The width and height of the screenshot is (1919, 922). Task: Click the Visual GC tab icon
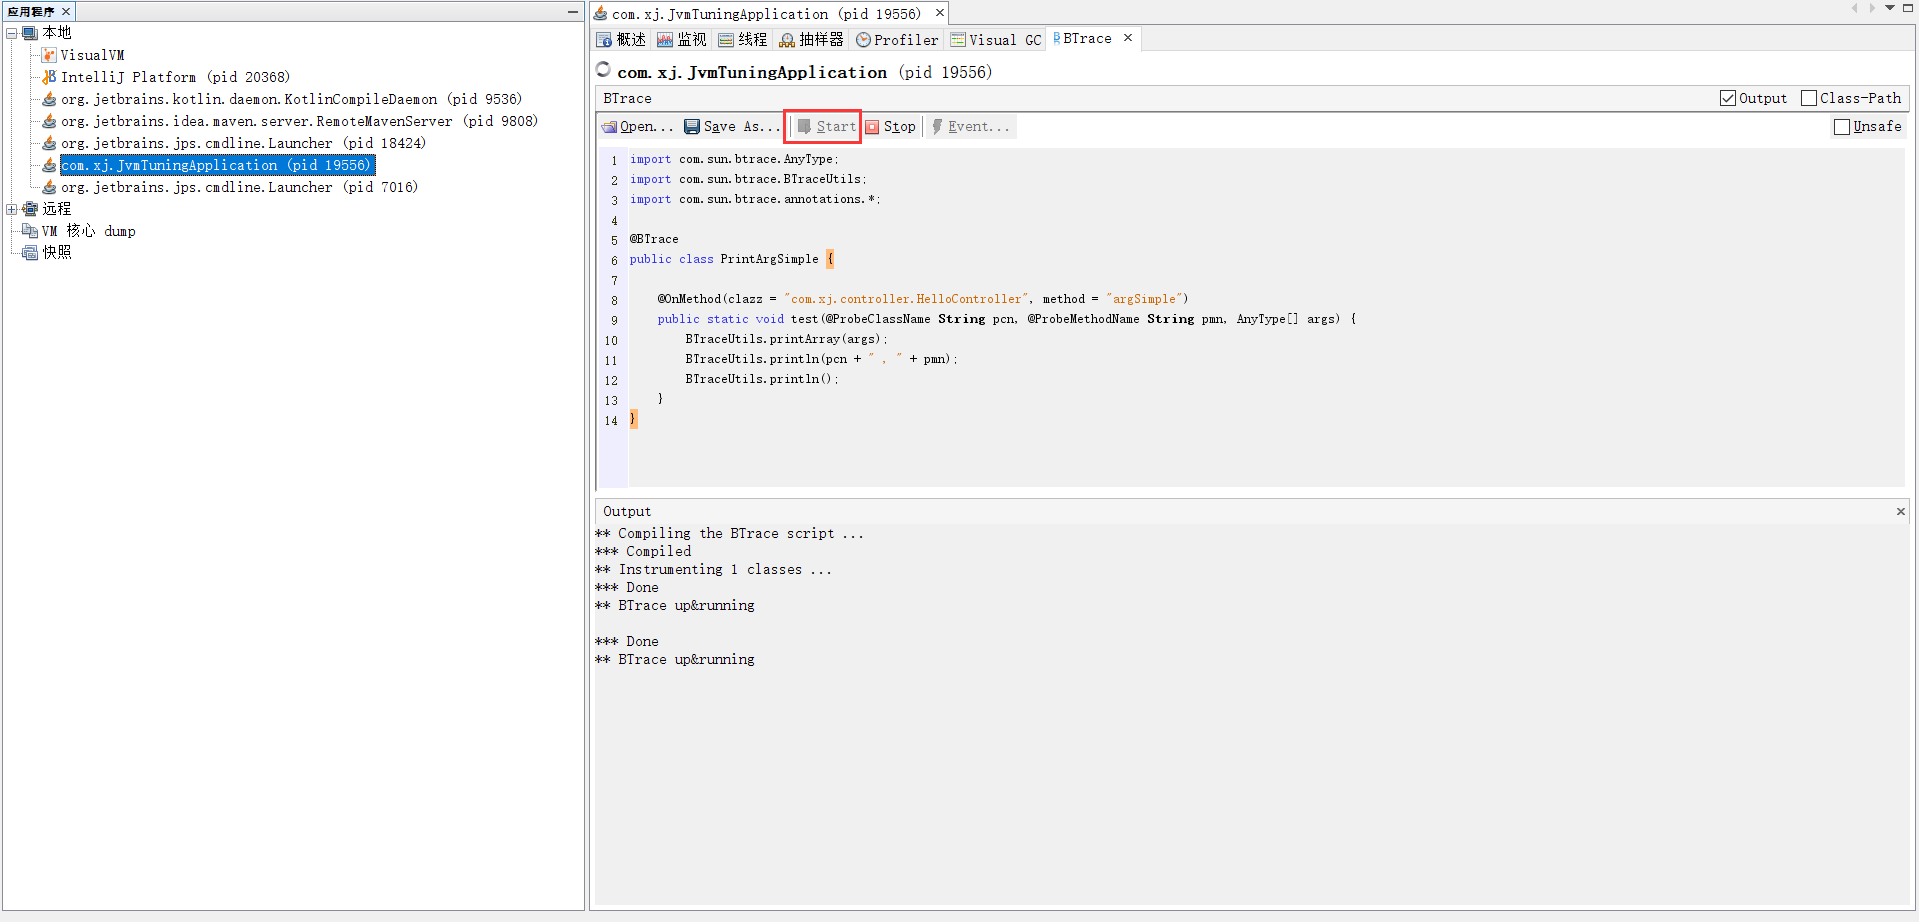[x=958, y=40]
